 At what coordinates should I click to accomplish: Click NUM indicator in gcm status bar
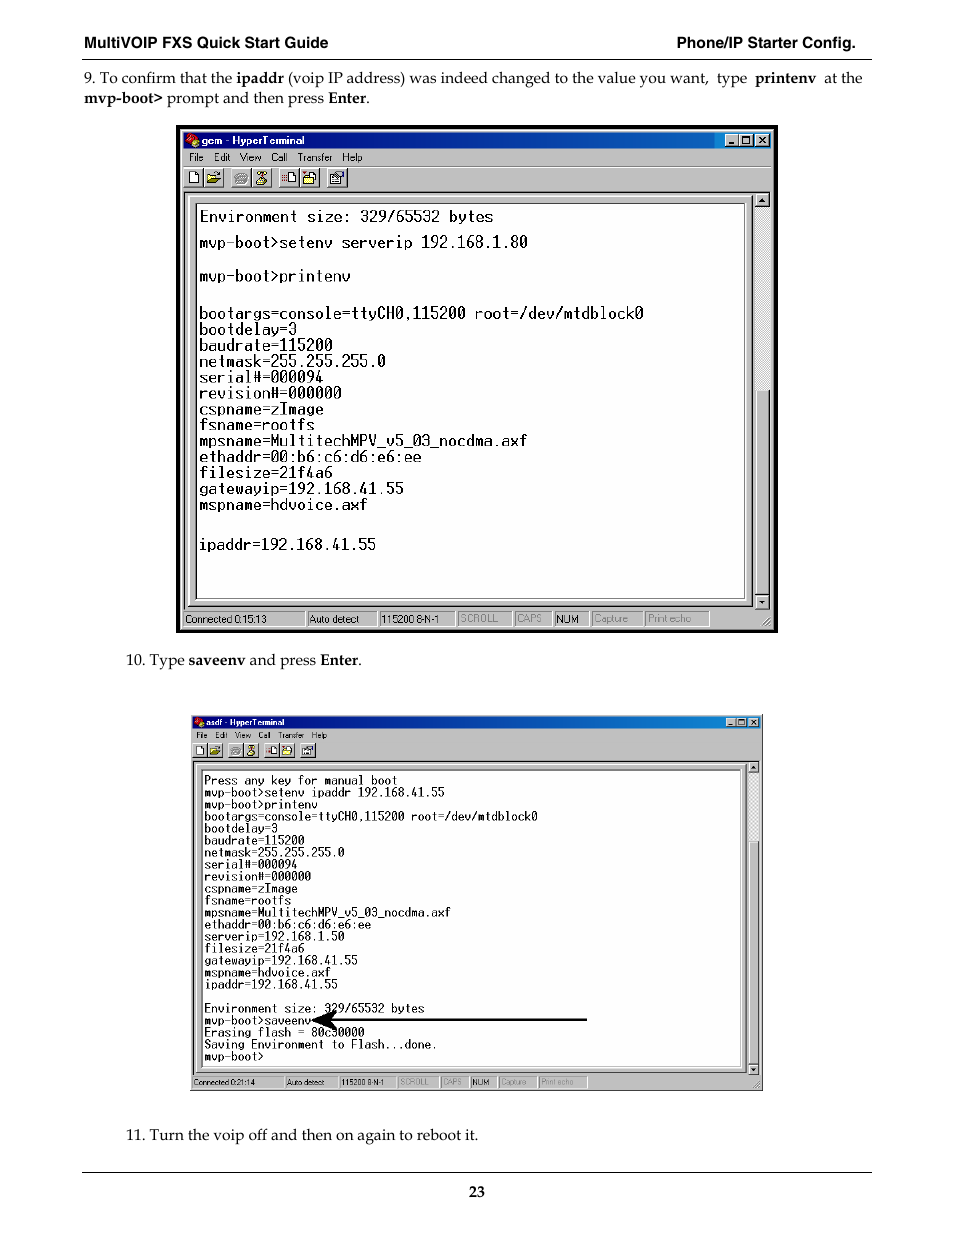[x=571, y=619]
